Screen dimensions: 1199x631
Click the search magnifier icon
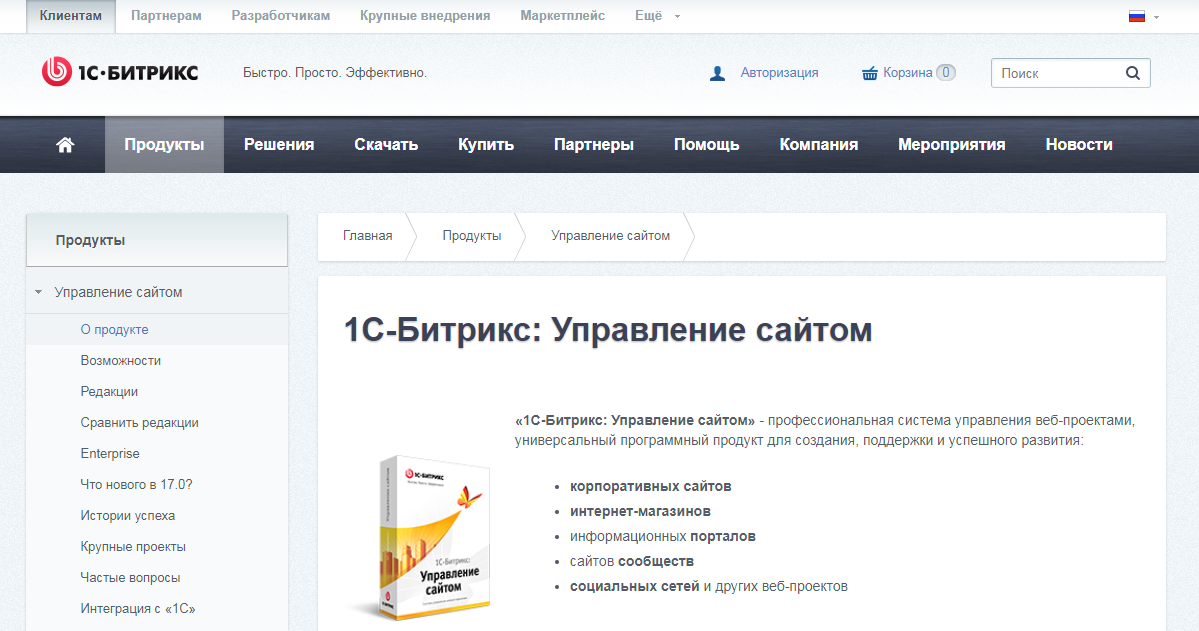pyautogui.click(x=1132, y=72)
